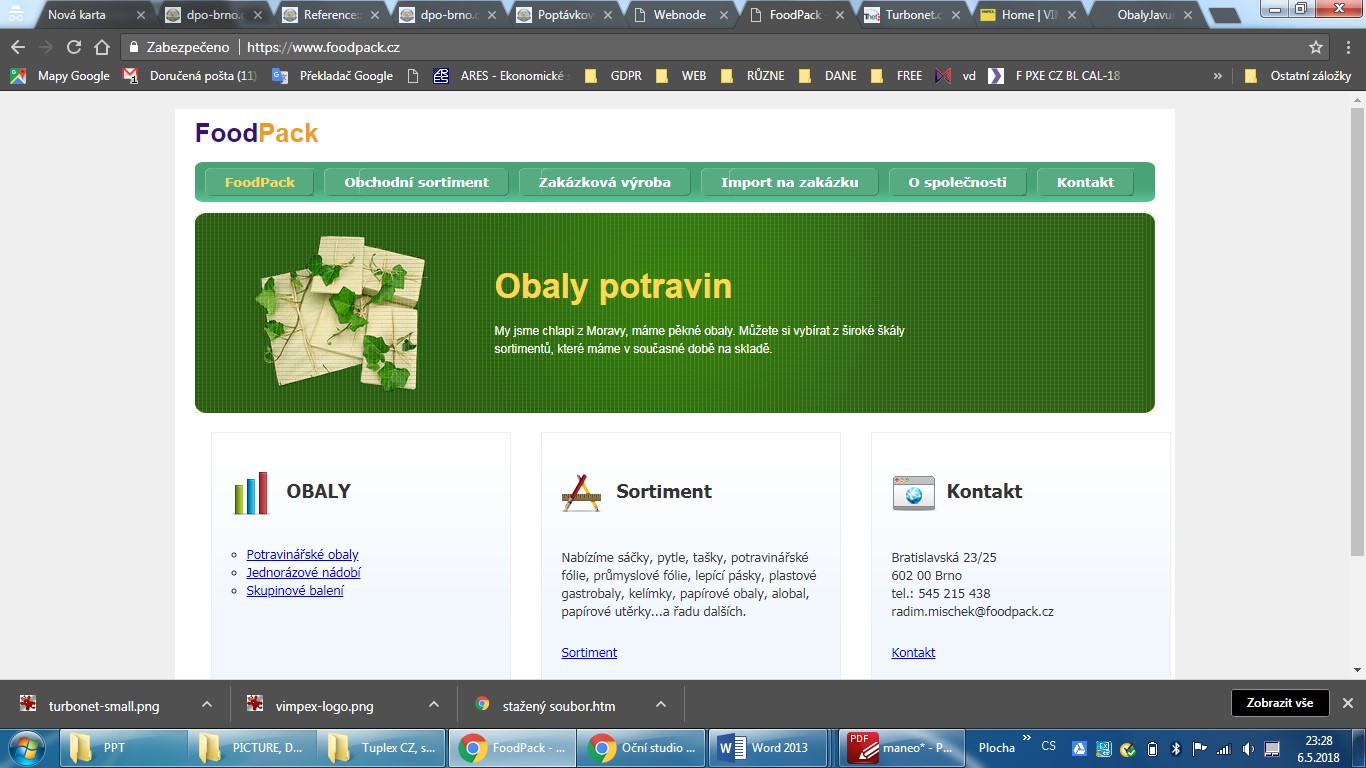Open the Chrome menu (three dots)
Image resolution: width=1366 pixels, height=768 pixels.
tap(1347, 47)
